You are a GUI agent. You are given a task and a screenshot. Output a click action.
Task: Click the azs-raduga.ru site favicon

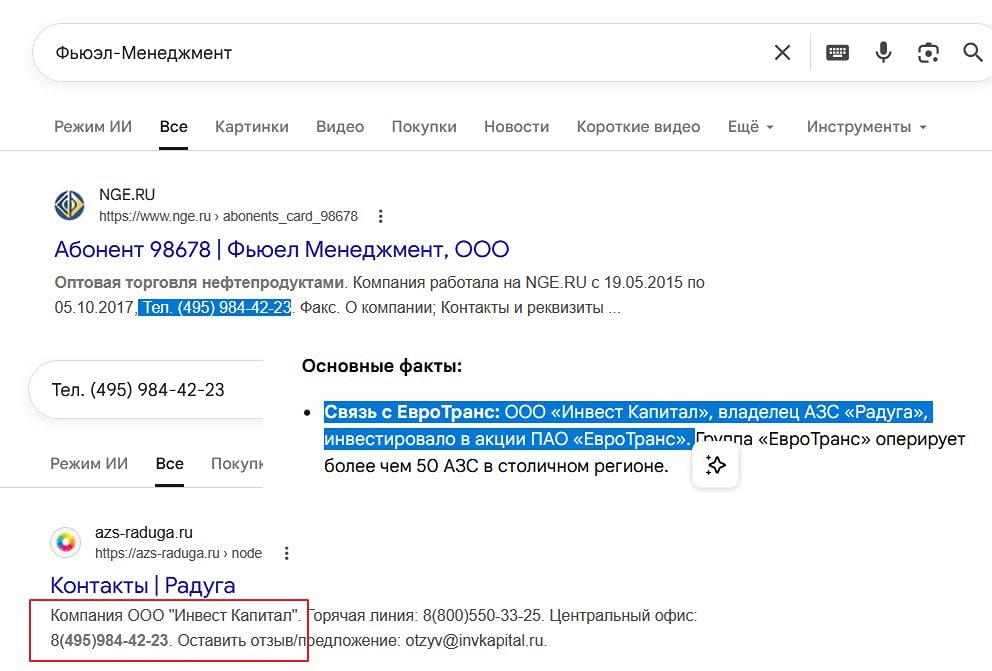[x=66, y=542]
